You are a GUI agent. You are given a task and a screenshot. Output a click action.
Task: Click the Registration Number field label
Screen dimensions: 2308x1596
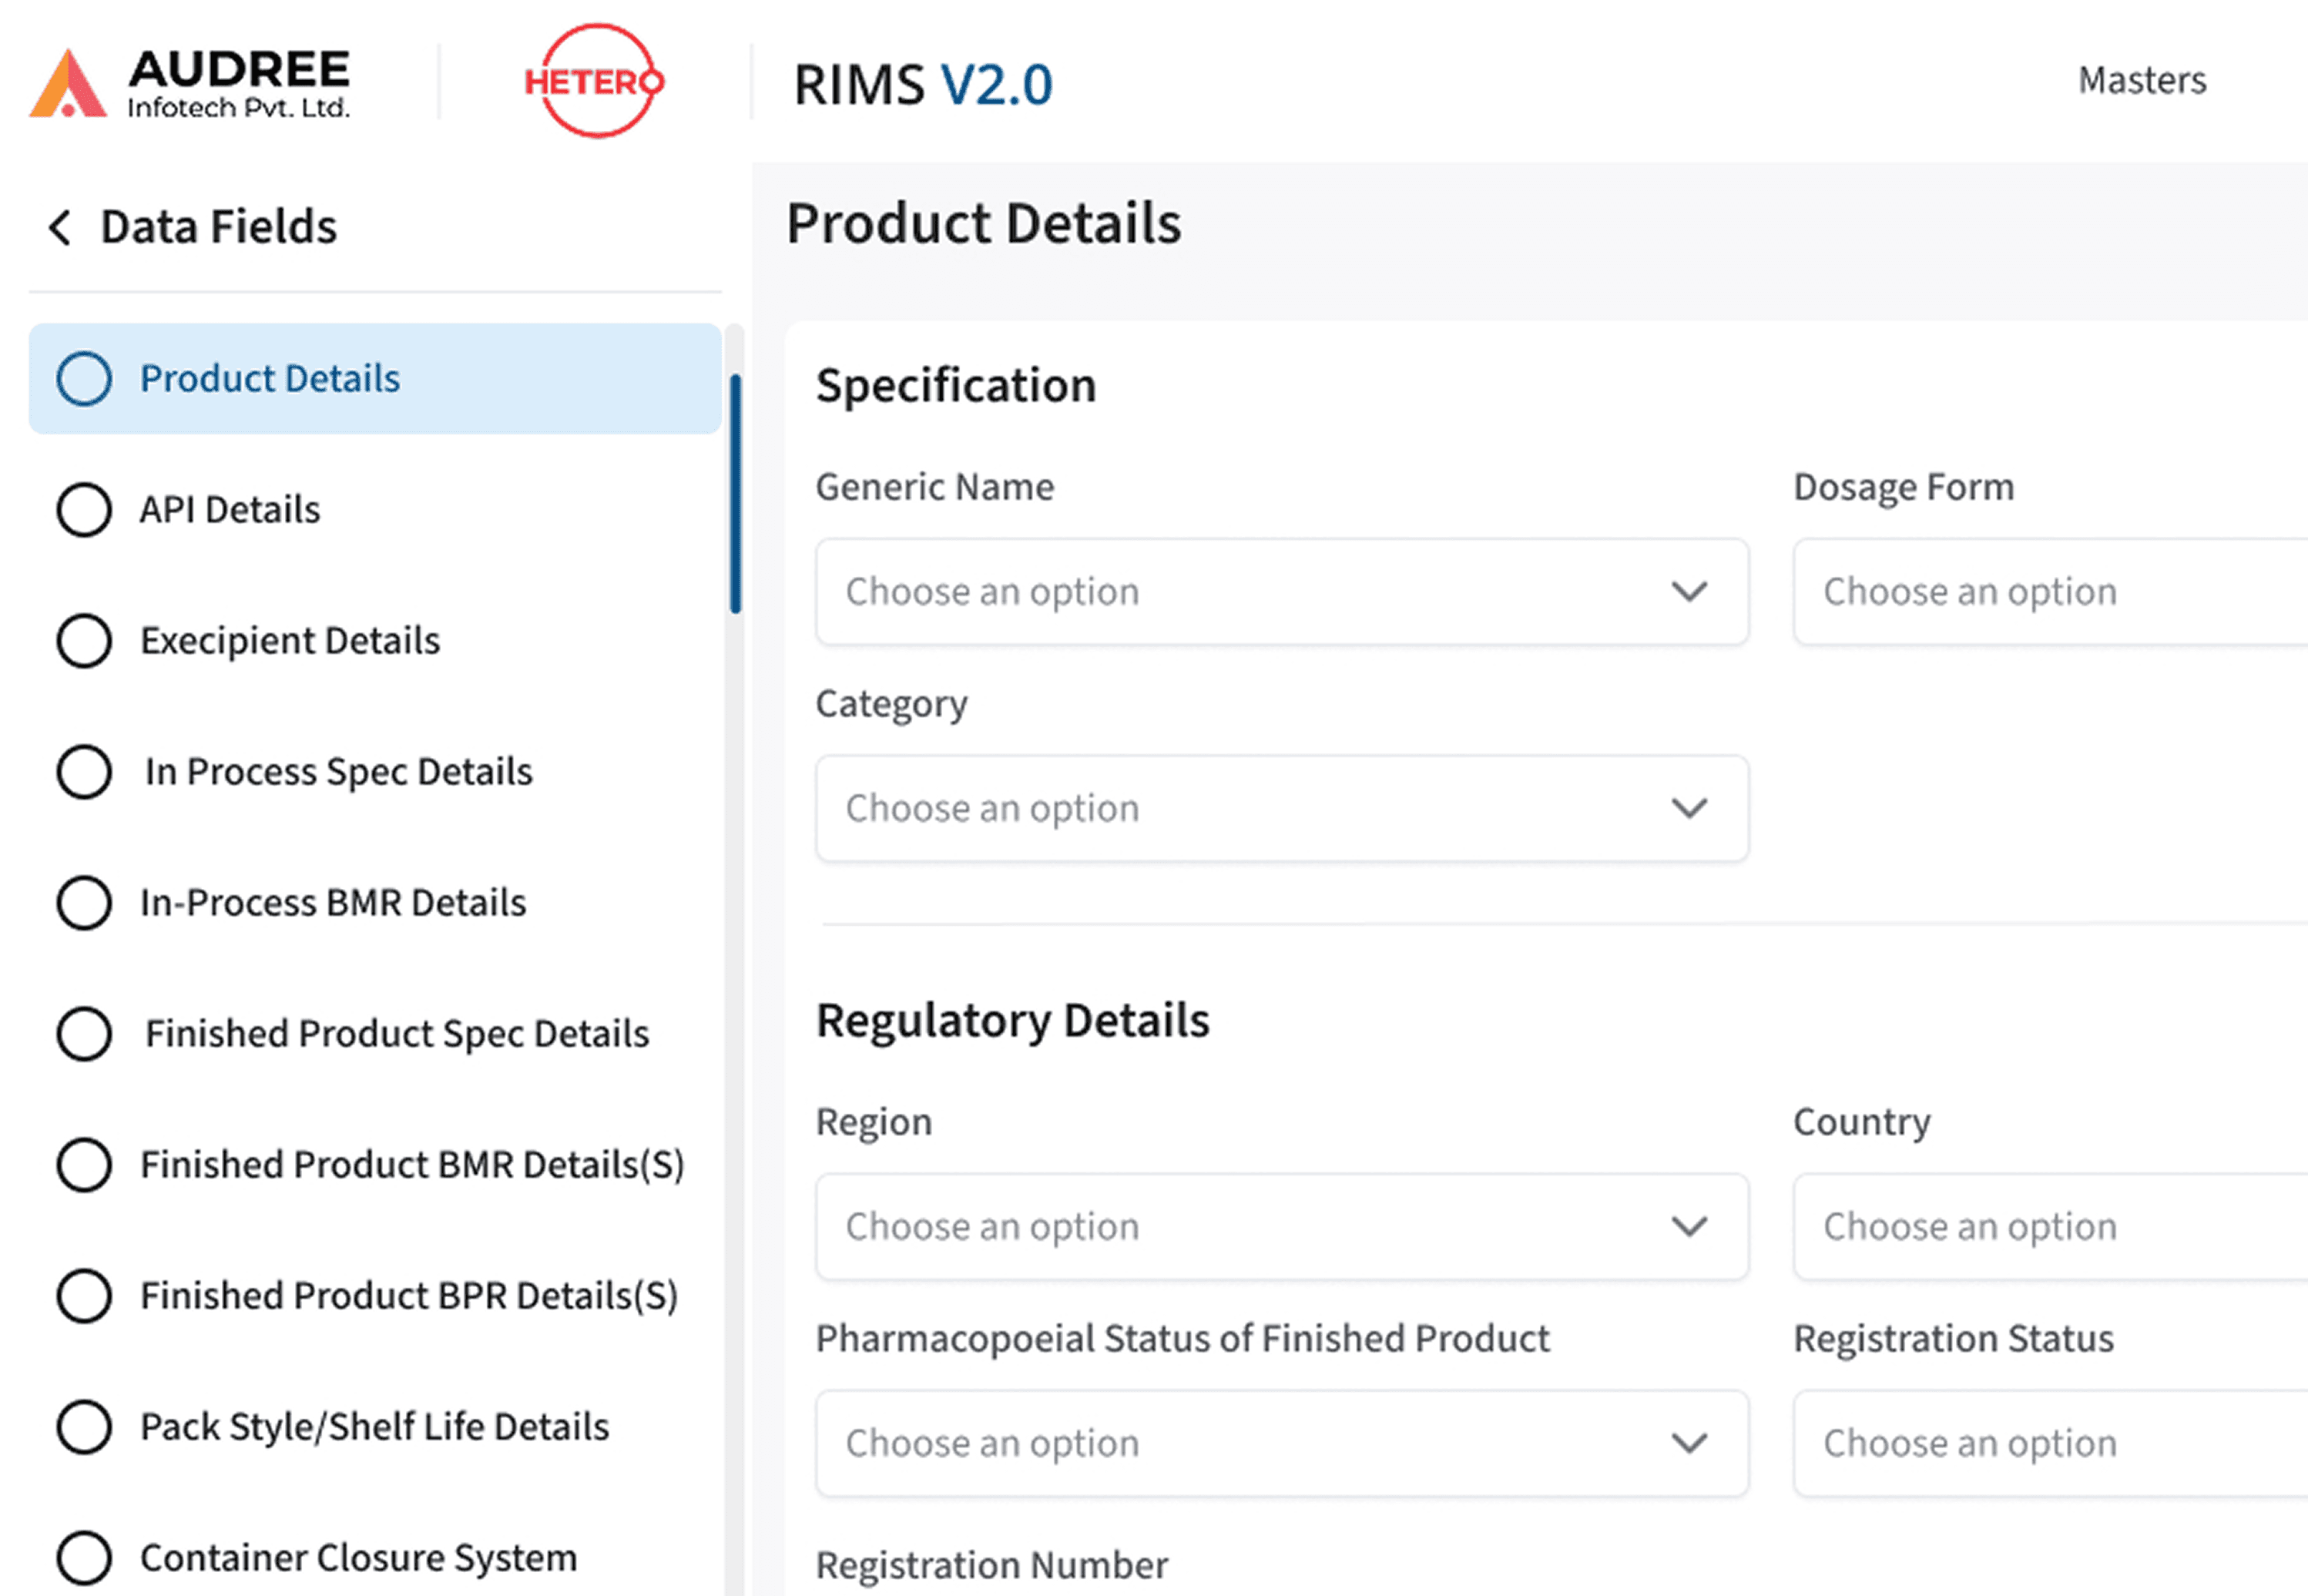tap(992, 1564)
